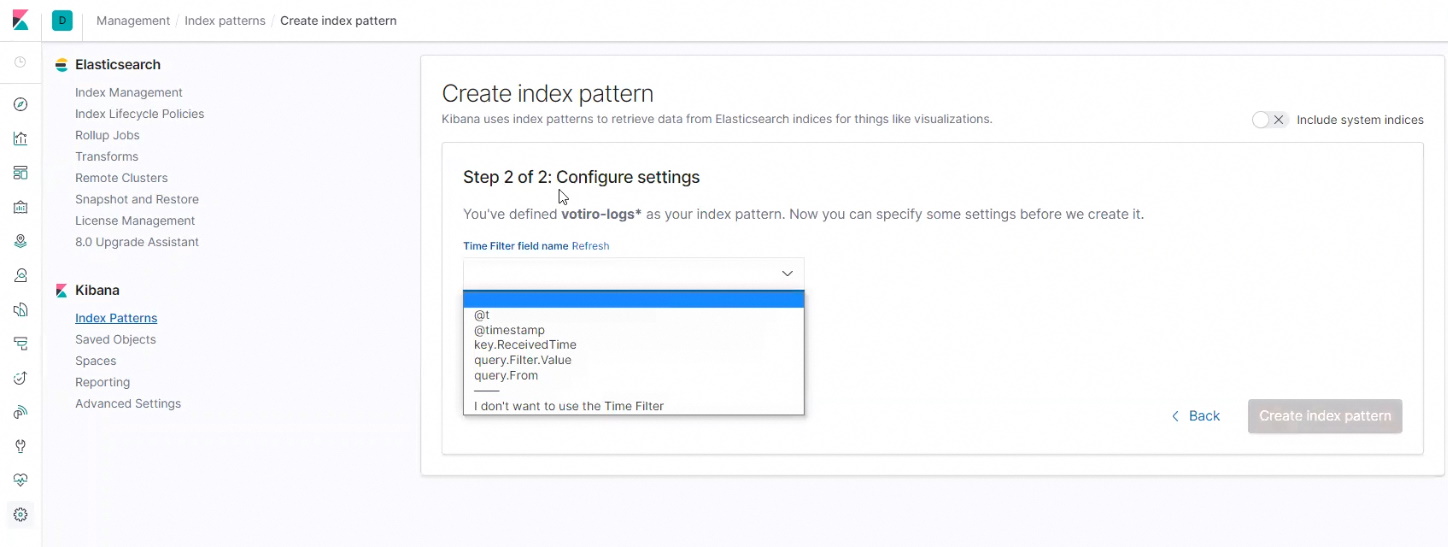Open Snapshot and Restore
This screenshot has width=1448, height=547.
click(x=137, y=199)
